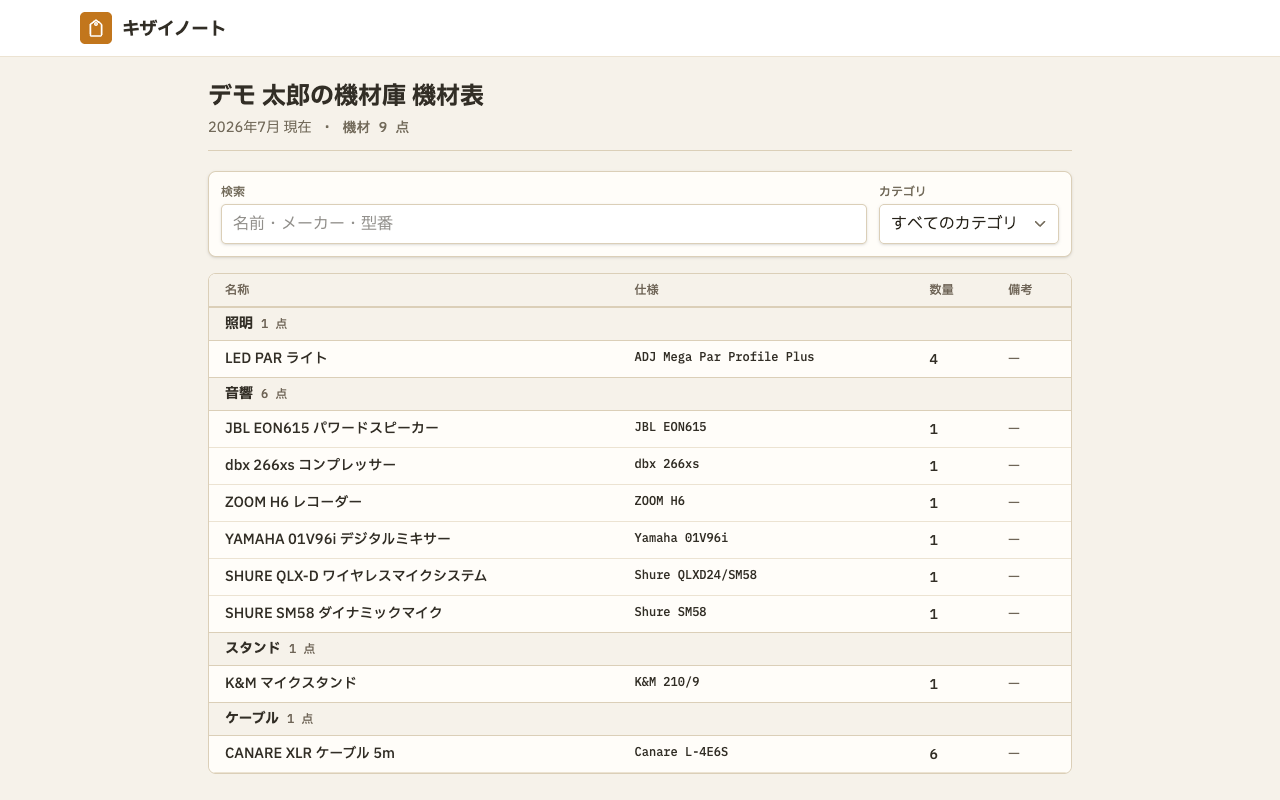The width and height of the screenshot is (1280, 800).
Task: Select the LED PAR ライト row
Action: 640,359
